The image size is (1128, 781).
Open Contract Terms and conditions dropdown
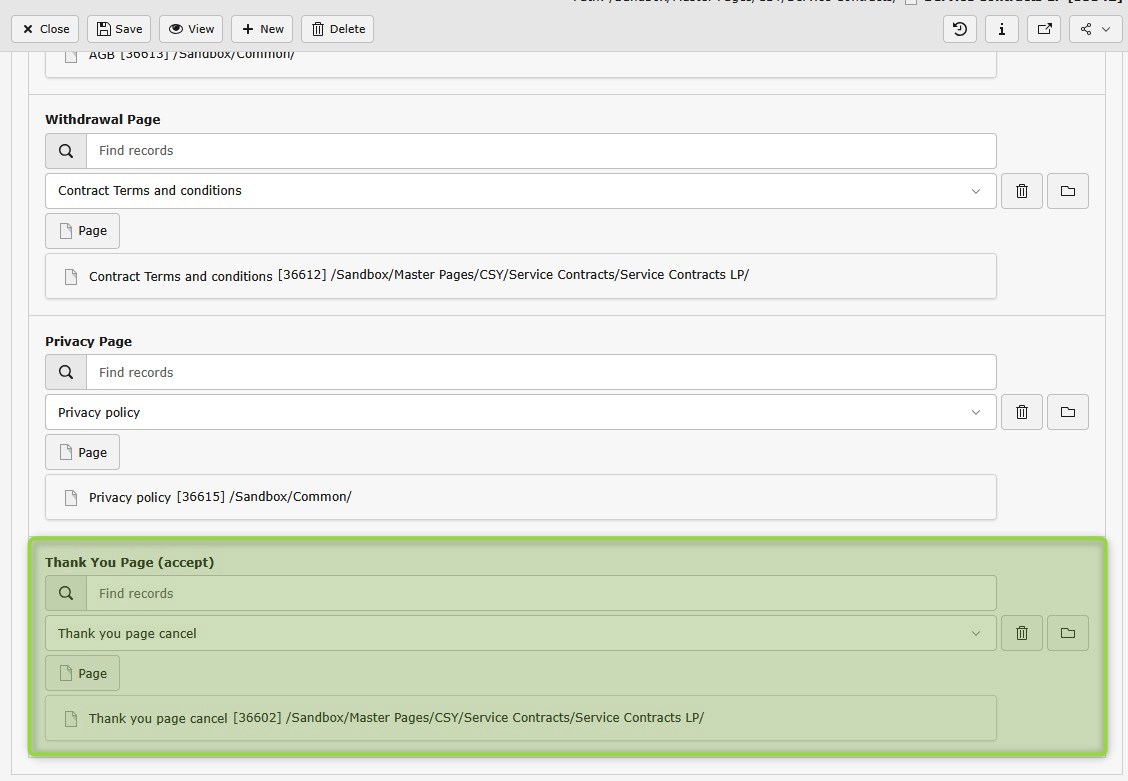pyautogui.click(x=520, y=191)
